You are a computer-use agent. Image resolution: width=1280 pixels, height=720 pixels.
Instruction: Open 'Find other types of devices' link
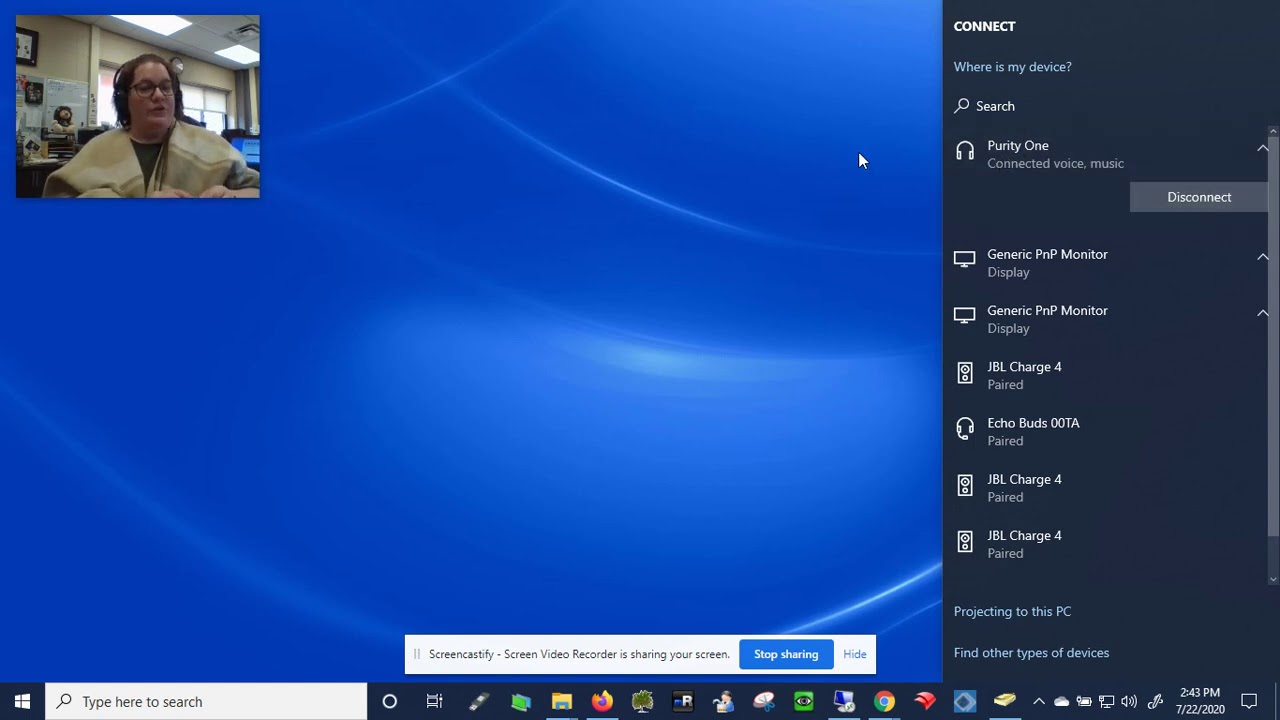[1031, 653]
